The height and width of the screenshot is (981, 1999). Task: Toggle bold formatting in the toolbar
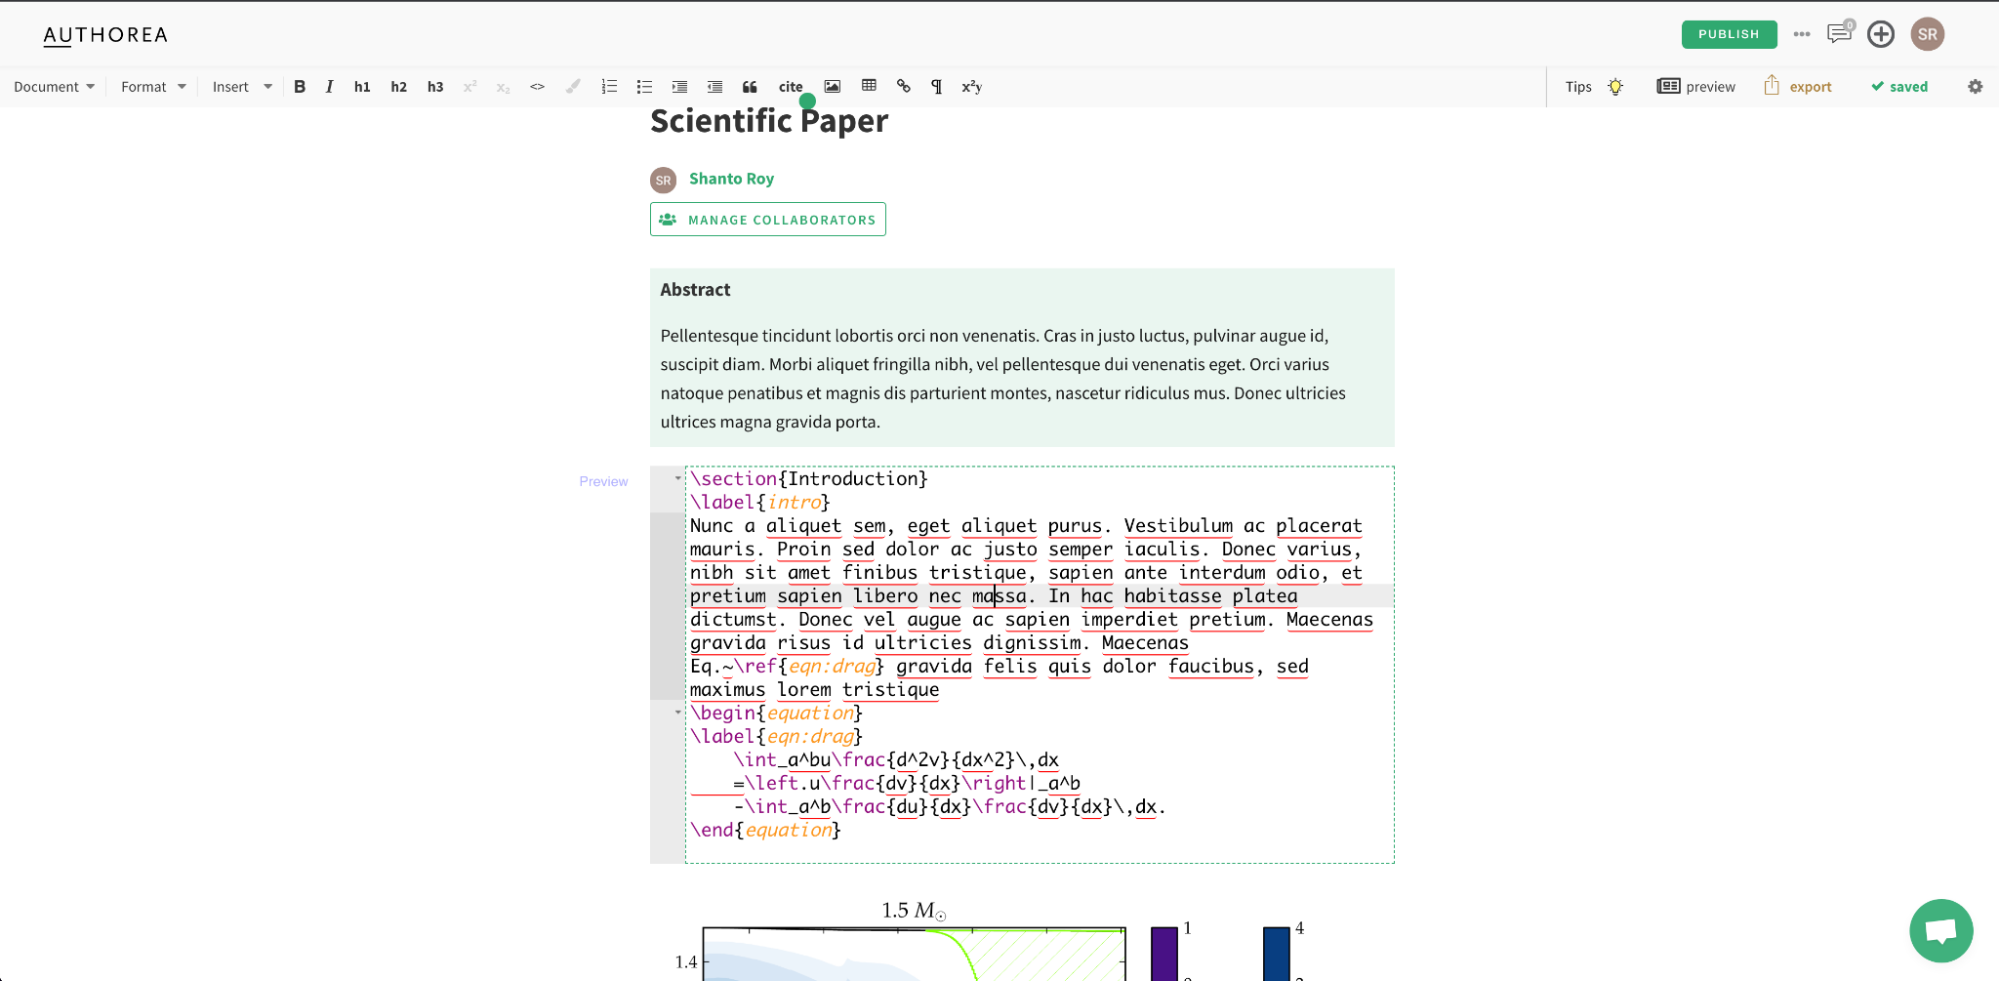[x=299, y=87]
